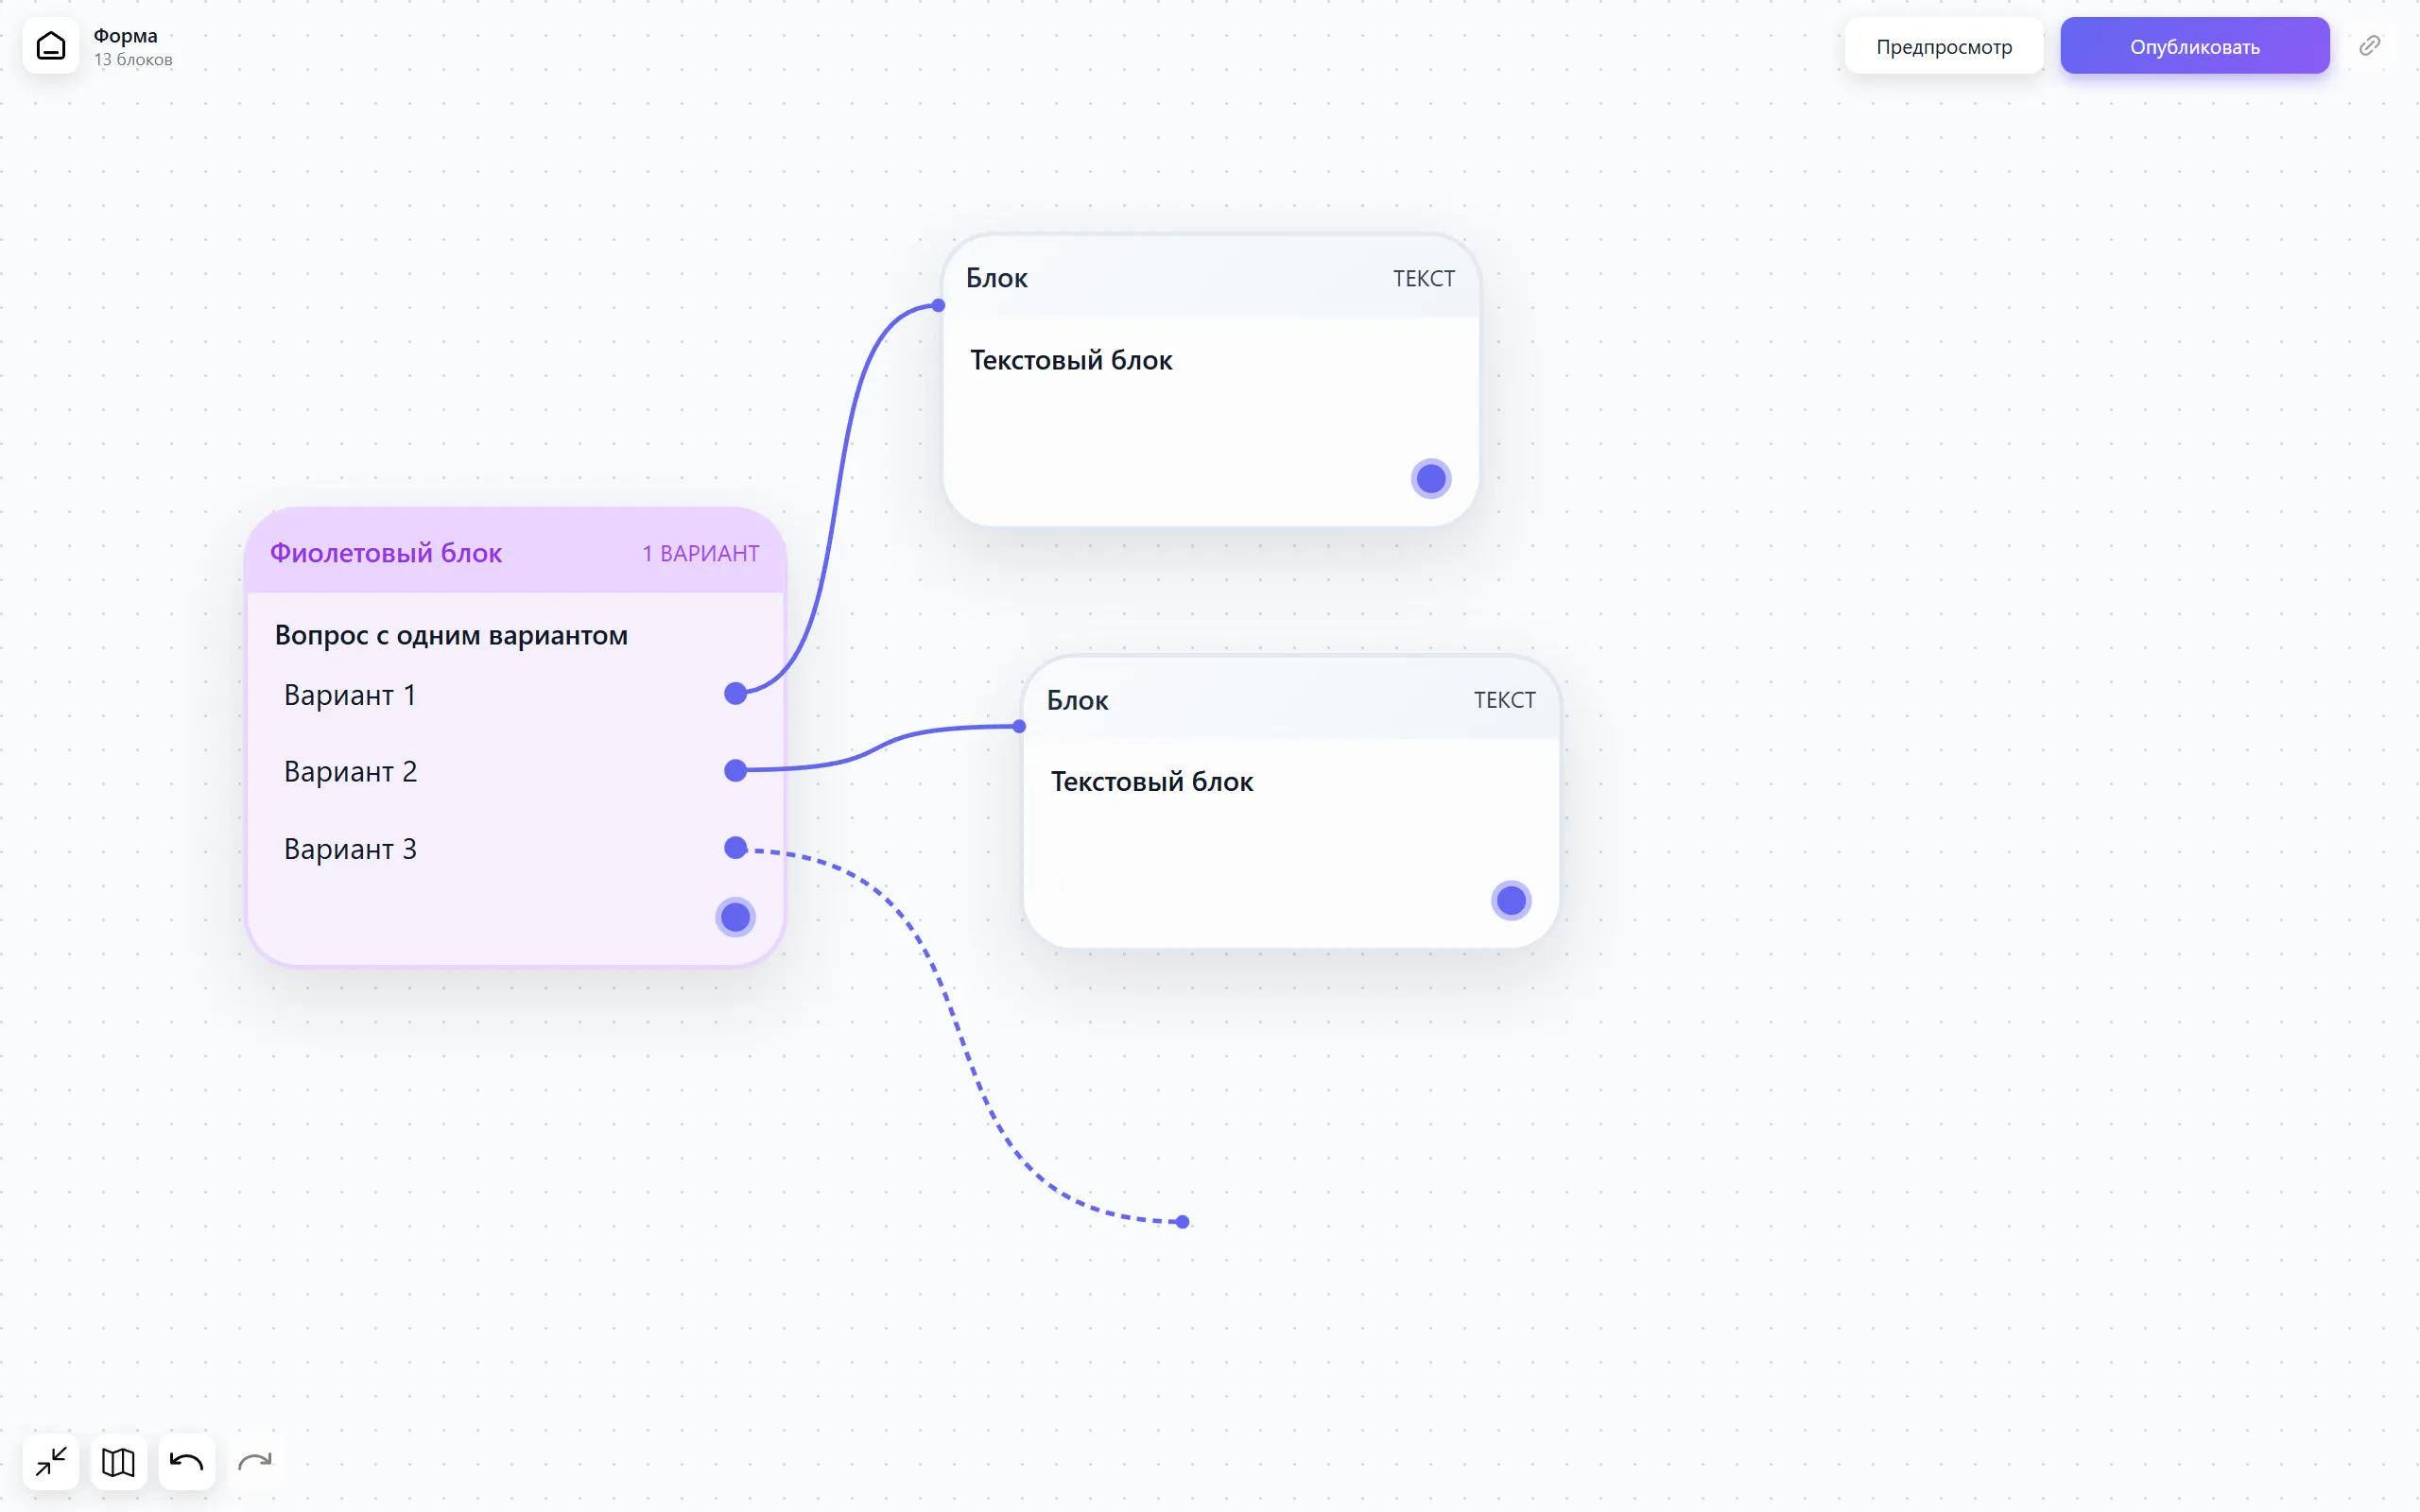Select the Вариант 1 connector dot
This screenshot has height=1512, width=2420.
[735, 693]
